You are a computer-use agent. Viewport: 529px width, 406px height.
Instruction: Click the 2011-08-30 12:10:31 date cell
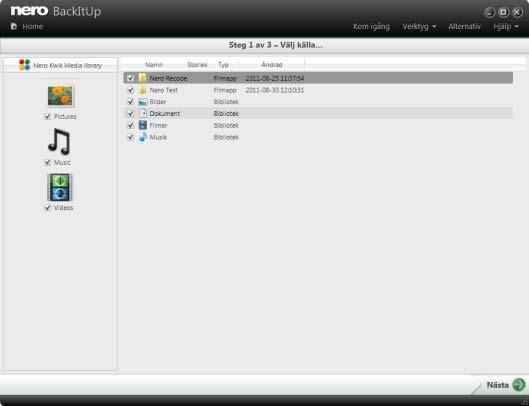point(275,90)
